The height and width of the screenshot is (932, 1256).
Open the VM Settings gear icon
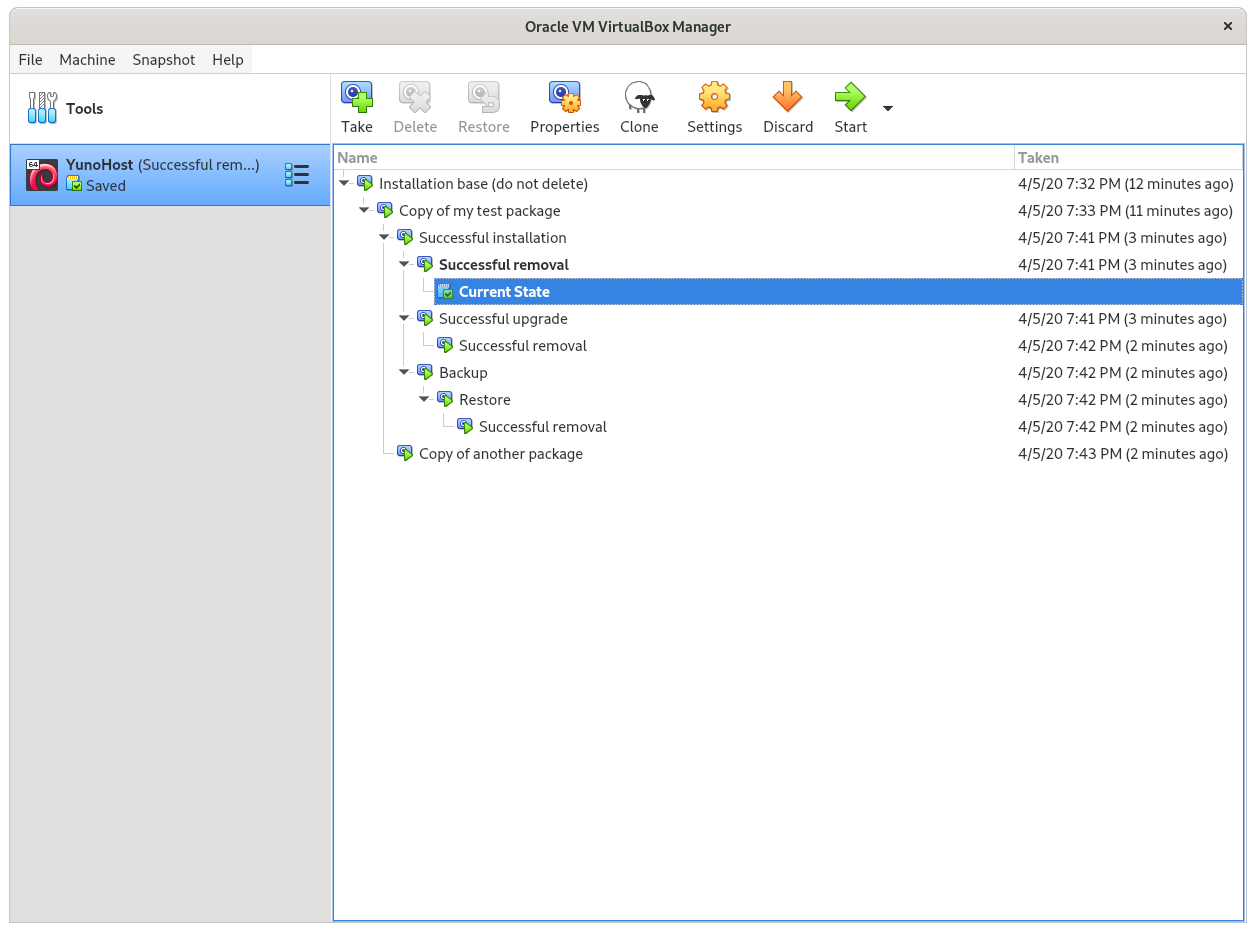pyautogui.click(x=714, y=98)
